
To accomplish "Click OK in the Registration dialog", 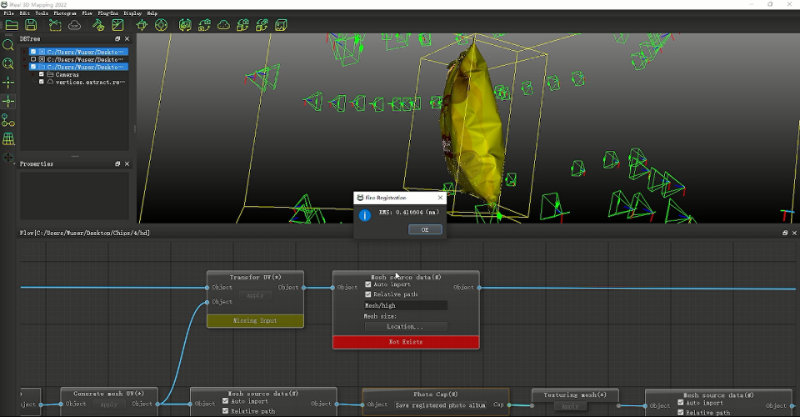I will click(x=425, y=230).
